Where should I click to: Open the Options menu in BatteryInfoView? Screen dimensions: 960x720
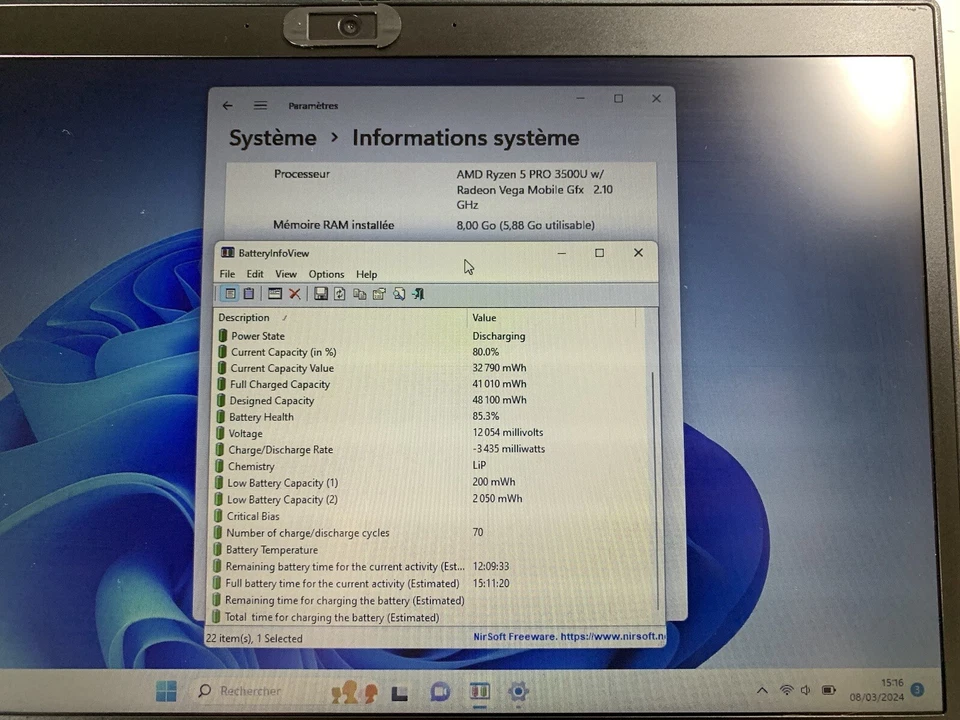(326, 274)
